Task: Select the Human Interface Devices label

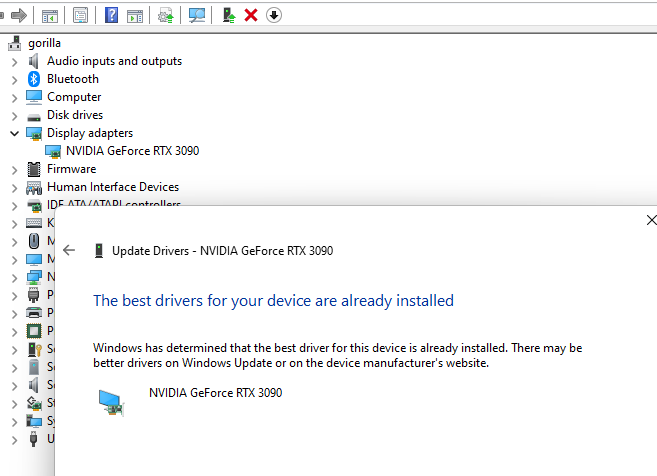Action: (113, 187)
